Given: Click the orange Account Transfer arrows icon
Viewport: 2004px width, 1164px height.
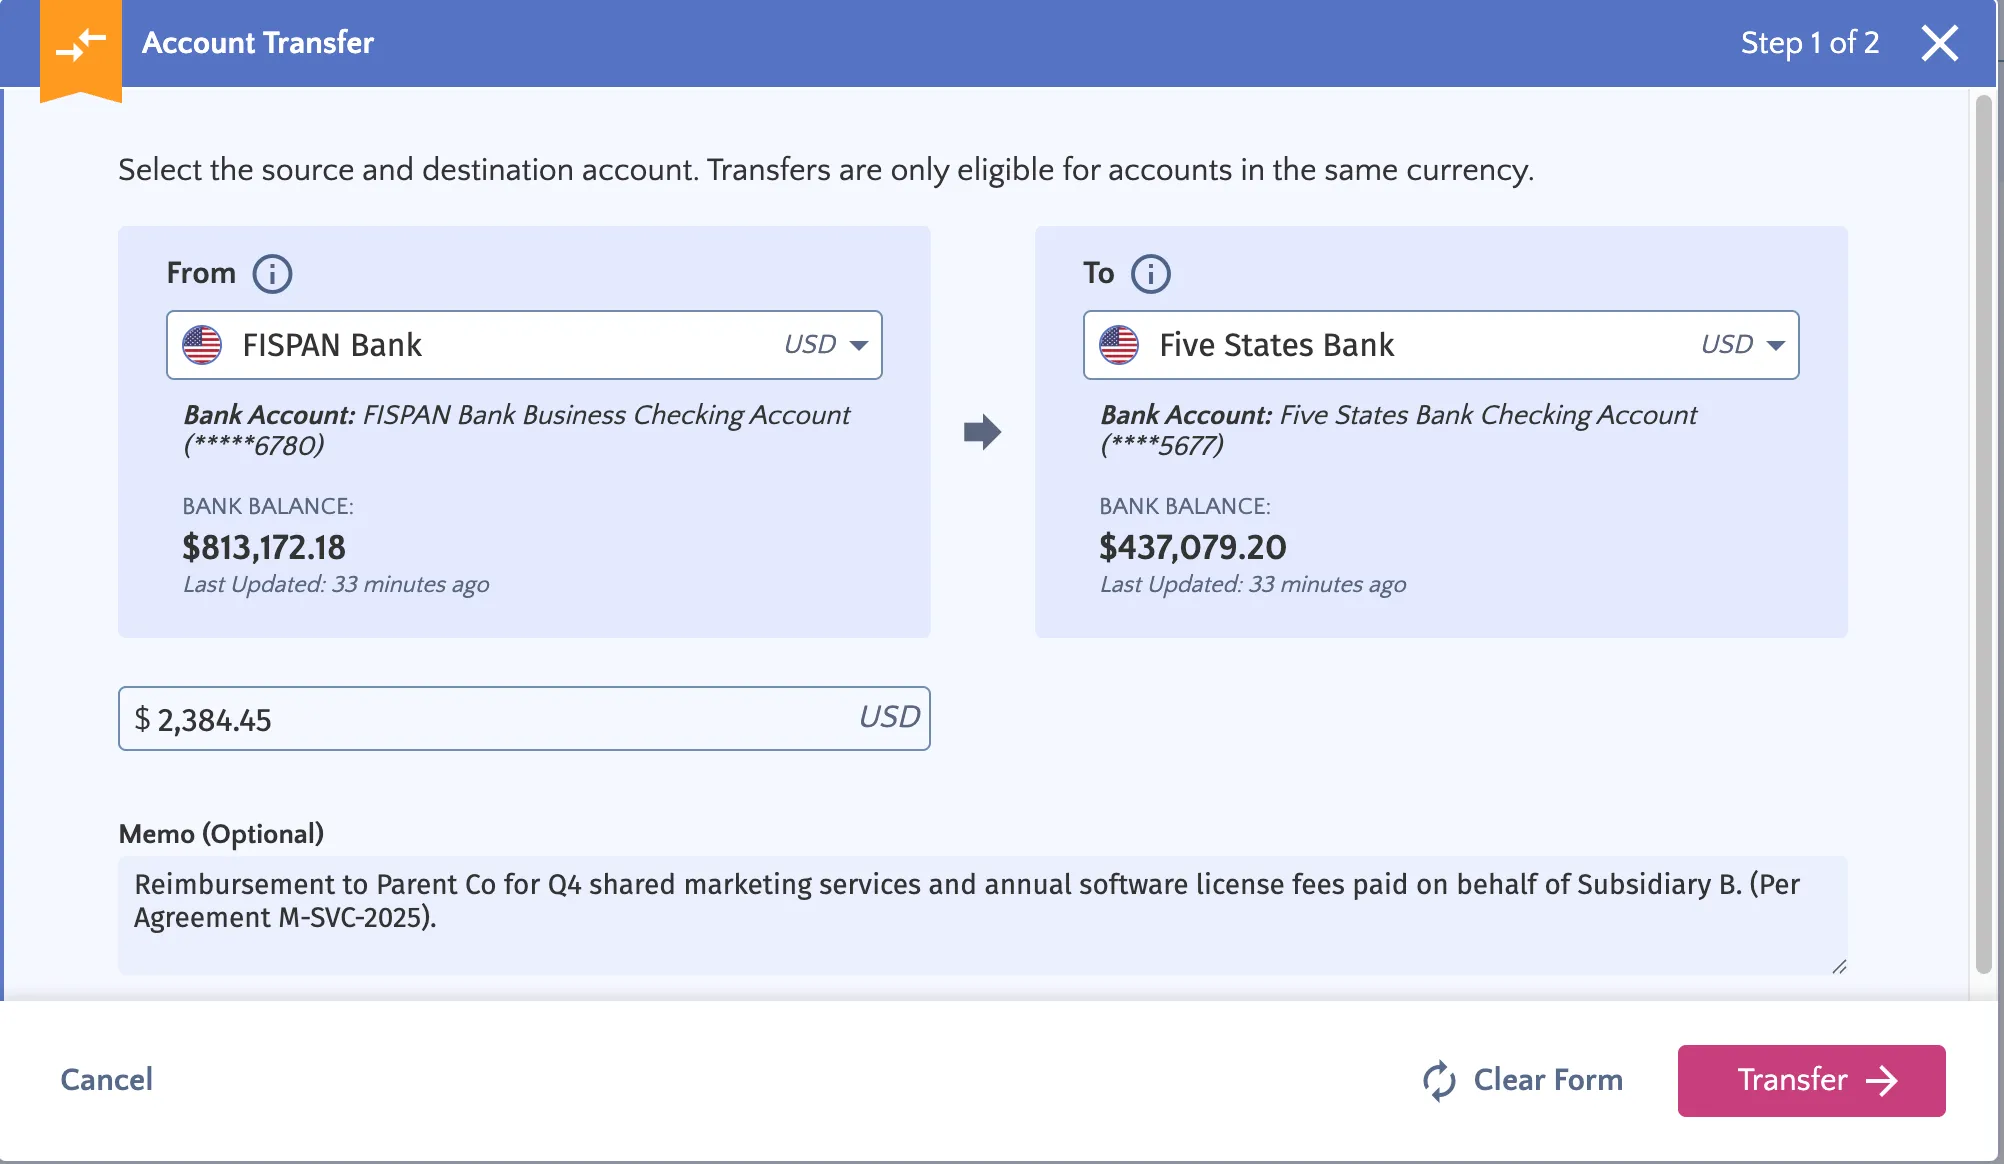Looking at the screenshot, I should click(81, 46).
